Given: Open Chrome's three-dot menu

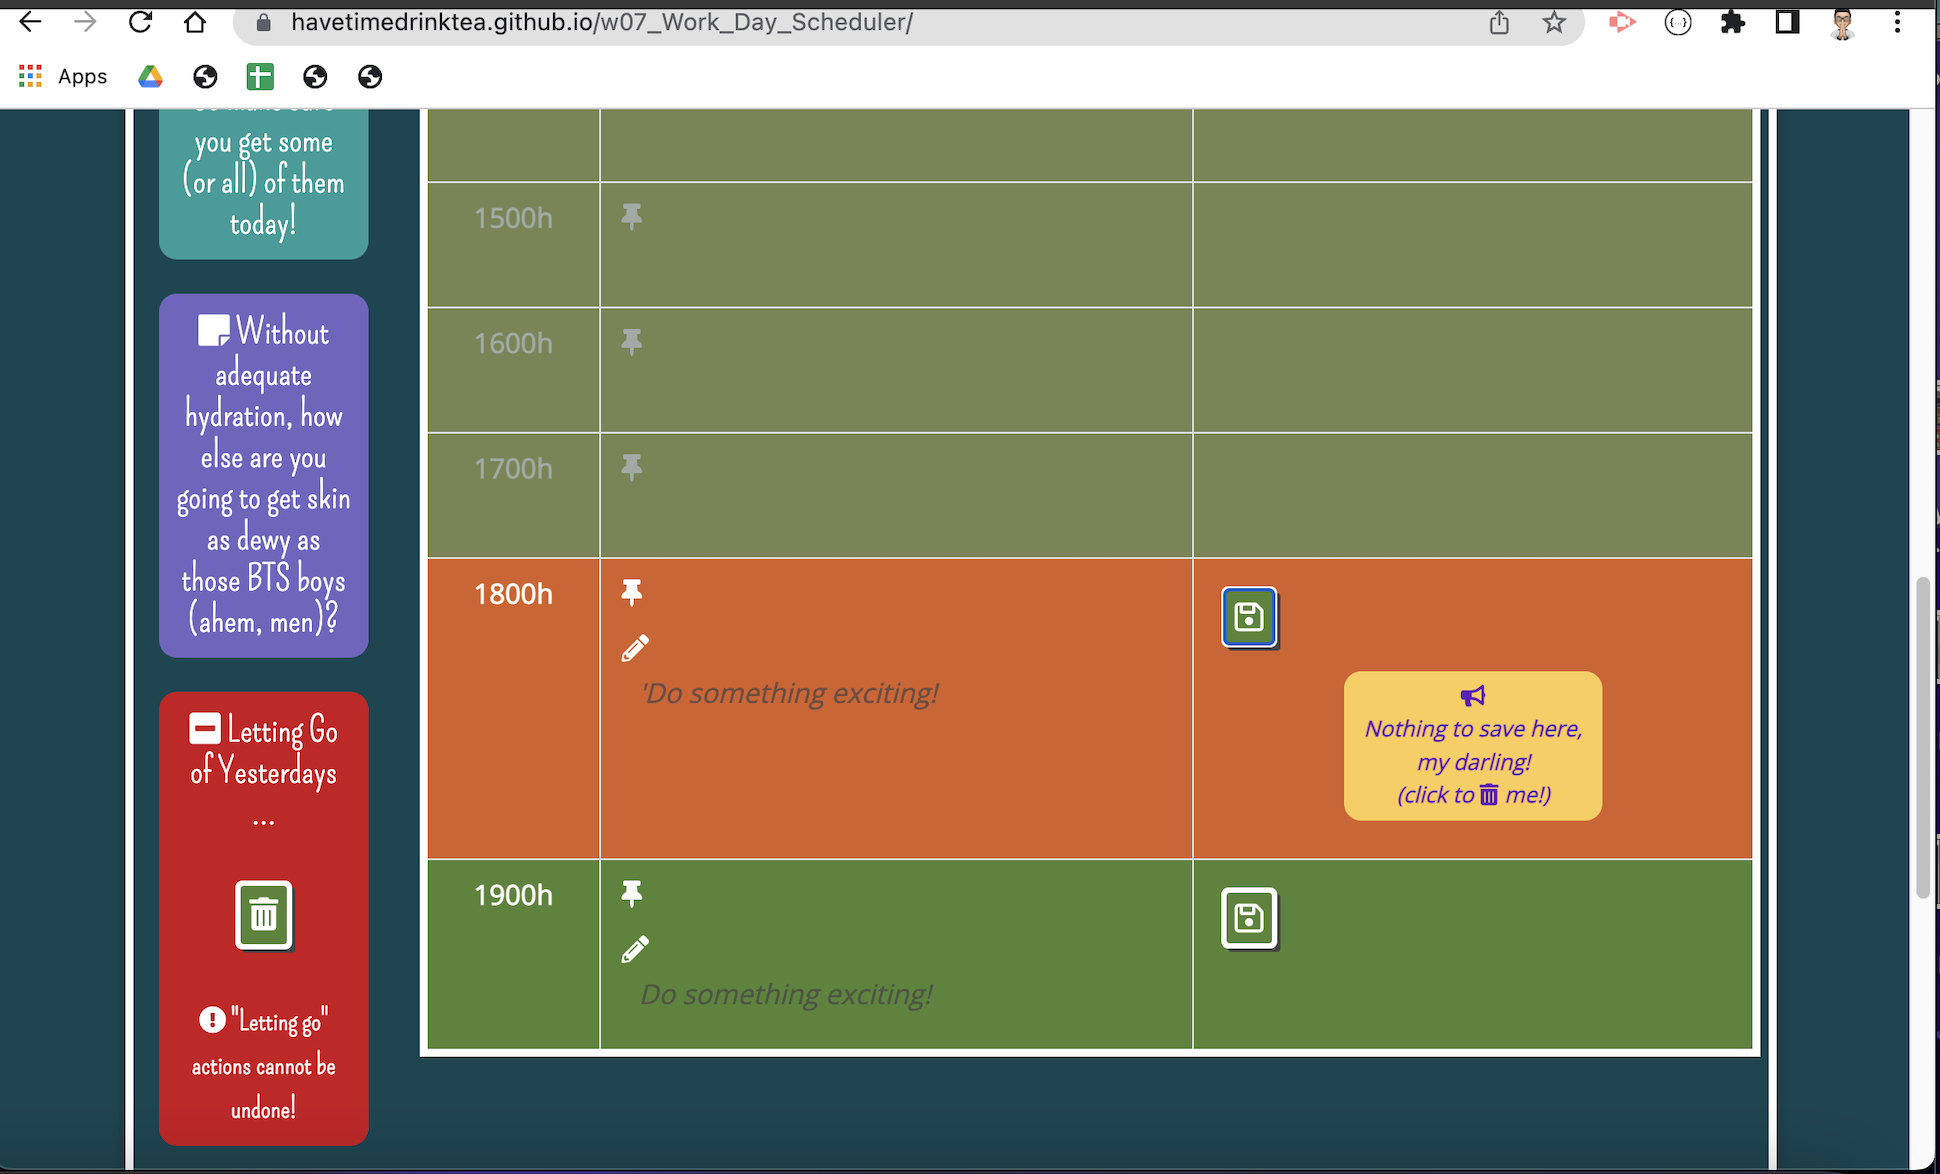Looking at the screenshot, I should coord(1897,22).
